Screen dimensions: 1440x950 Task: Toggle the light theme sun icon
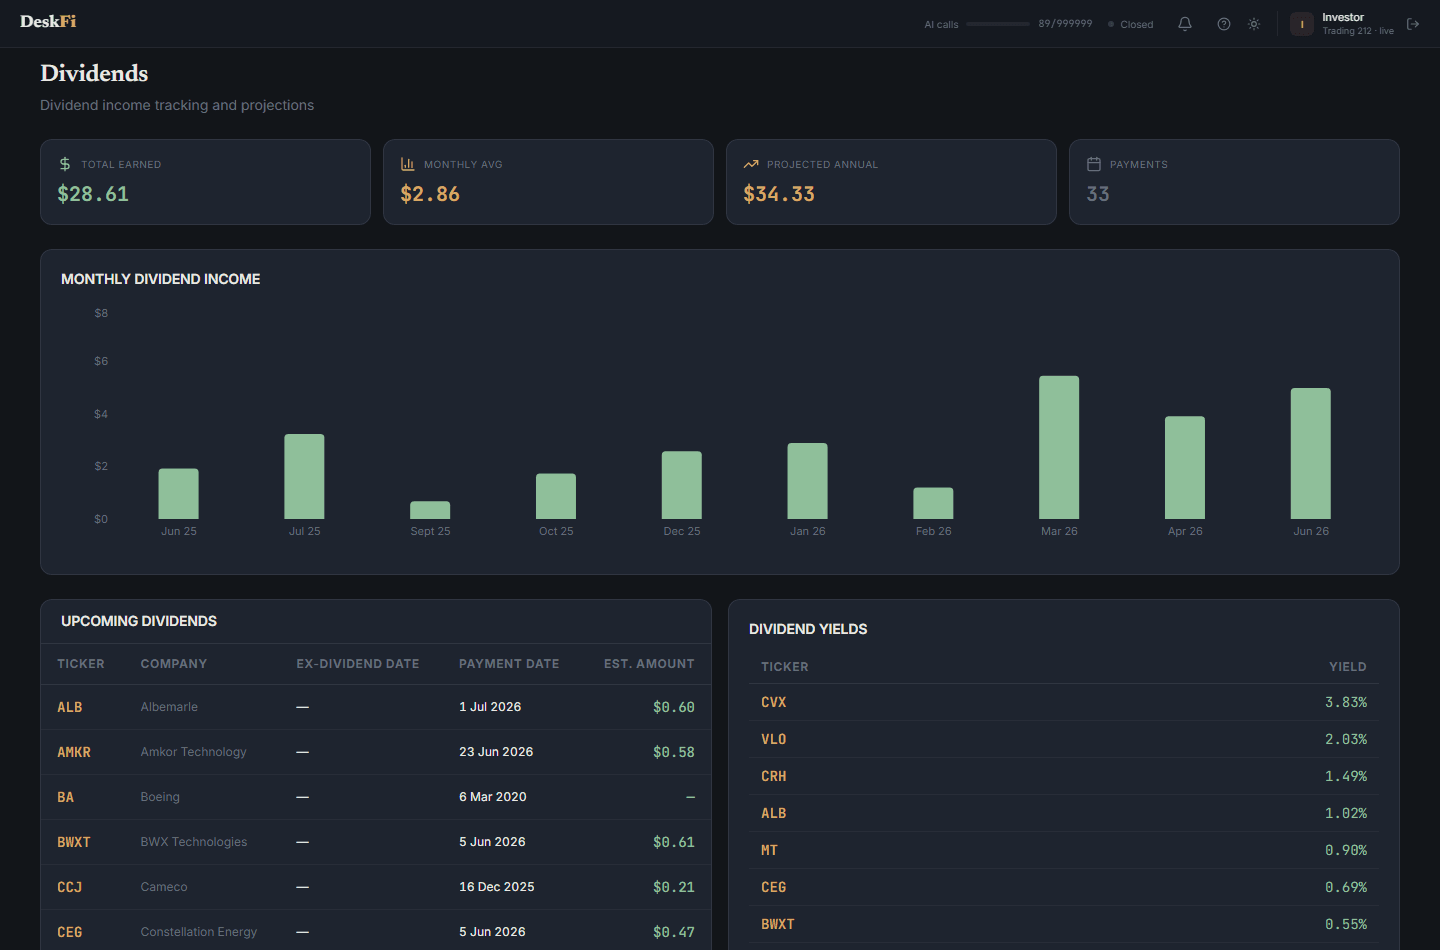[x=1254, y=24]
